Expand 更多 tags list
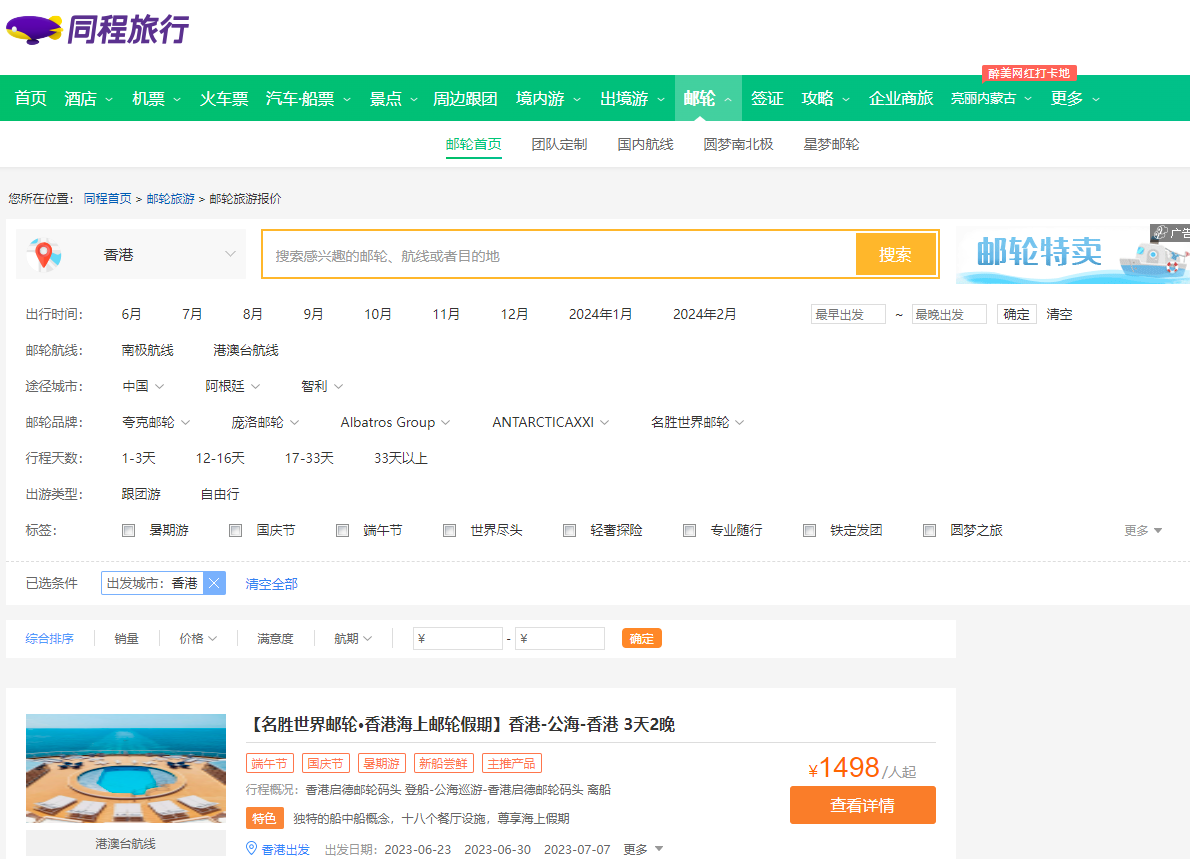1190x859 pixels. pos(1143,531)
